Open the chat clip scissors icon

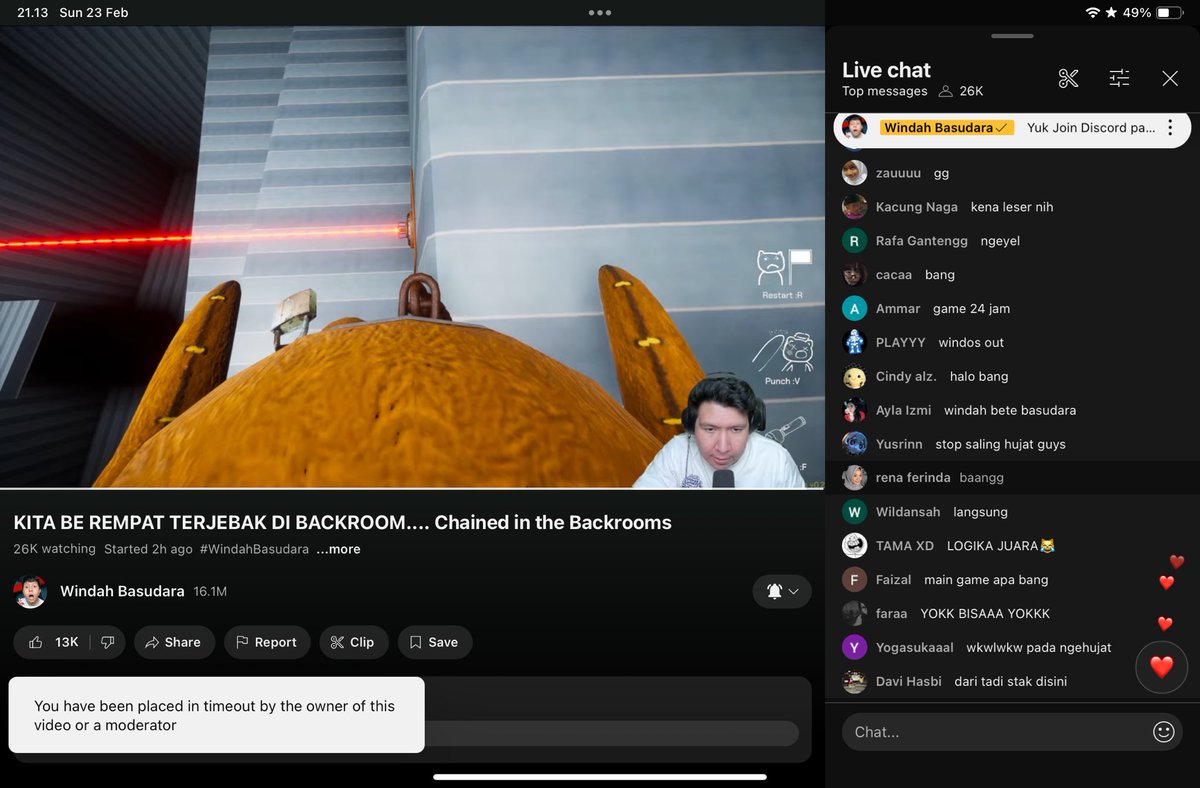[x=1068, y=78]
